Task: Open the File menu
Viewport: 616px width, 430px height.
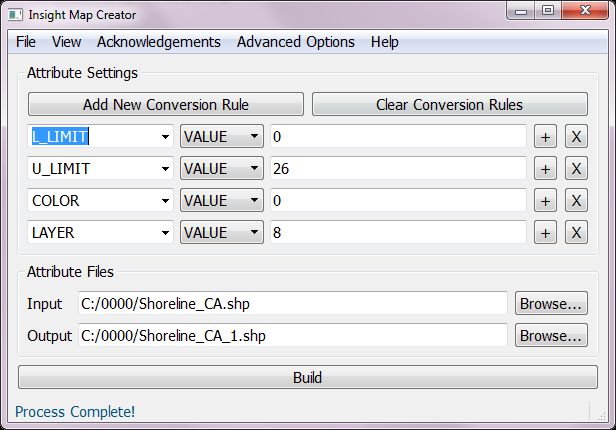Action: (26, 42)
